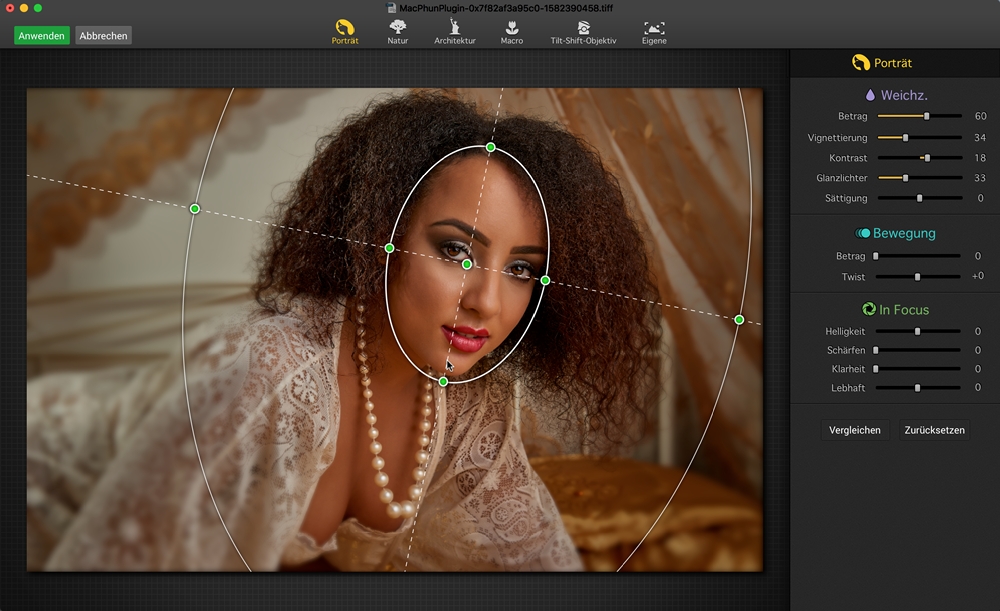
Task: Click the outer ellipse right handle
Action: coord(739,320)
